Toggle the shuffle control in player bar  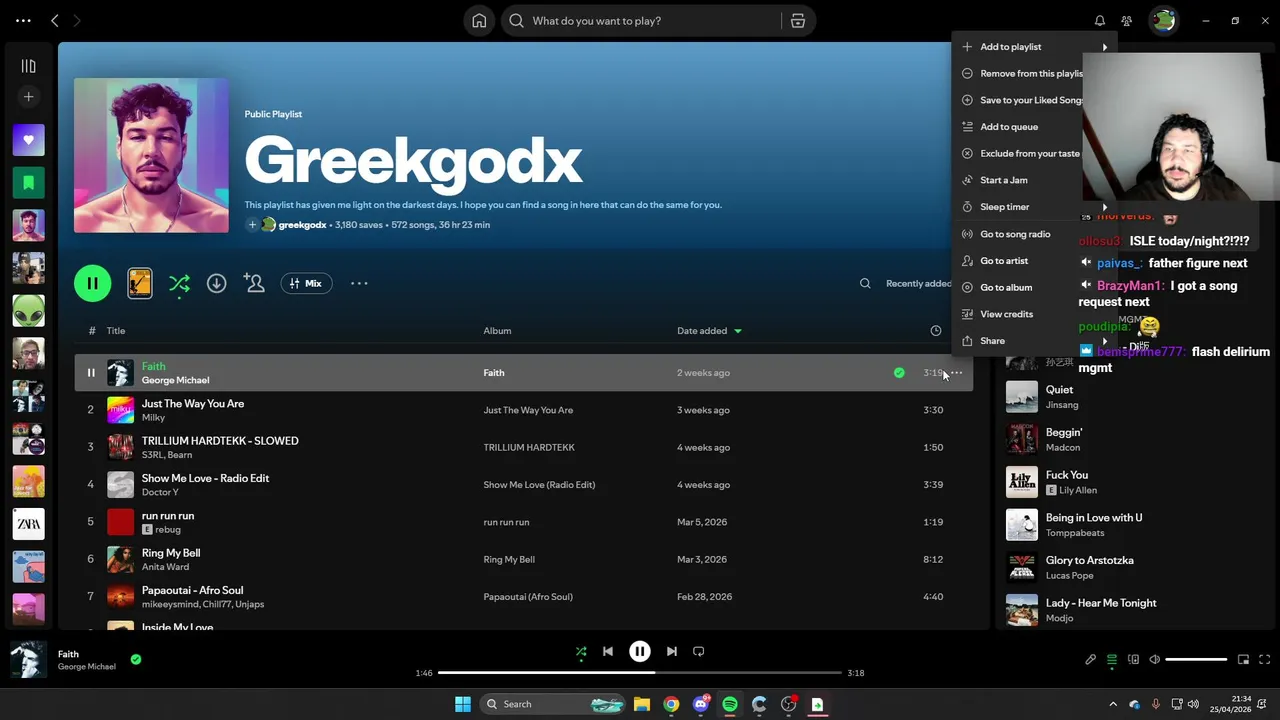coord(581,652)
